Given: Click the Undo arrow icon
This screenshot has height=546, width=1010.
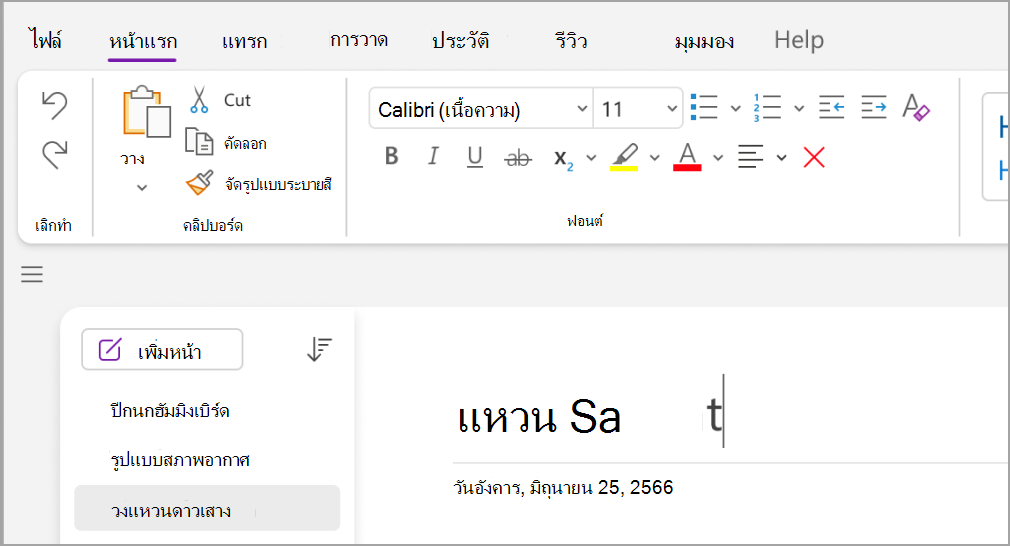Looking at the screenshot, I should 54,106.
